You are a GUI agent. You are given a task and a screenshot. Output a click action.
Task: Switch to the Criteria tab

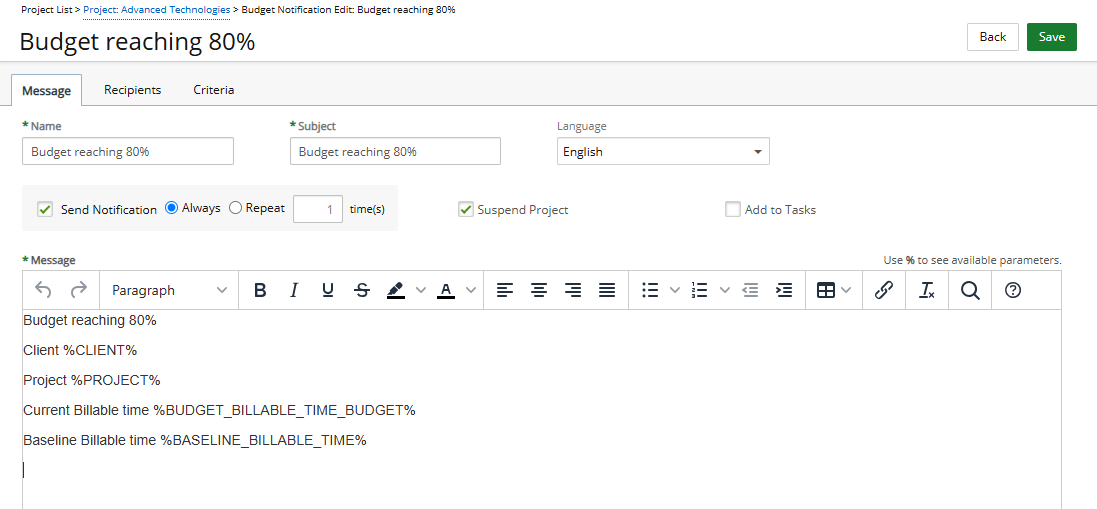pos(213,89)
